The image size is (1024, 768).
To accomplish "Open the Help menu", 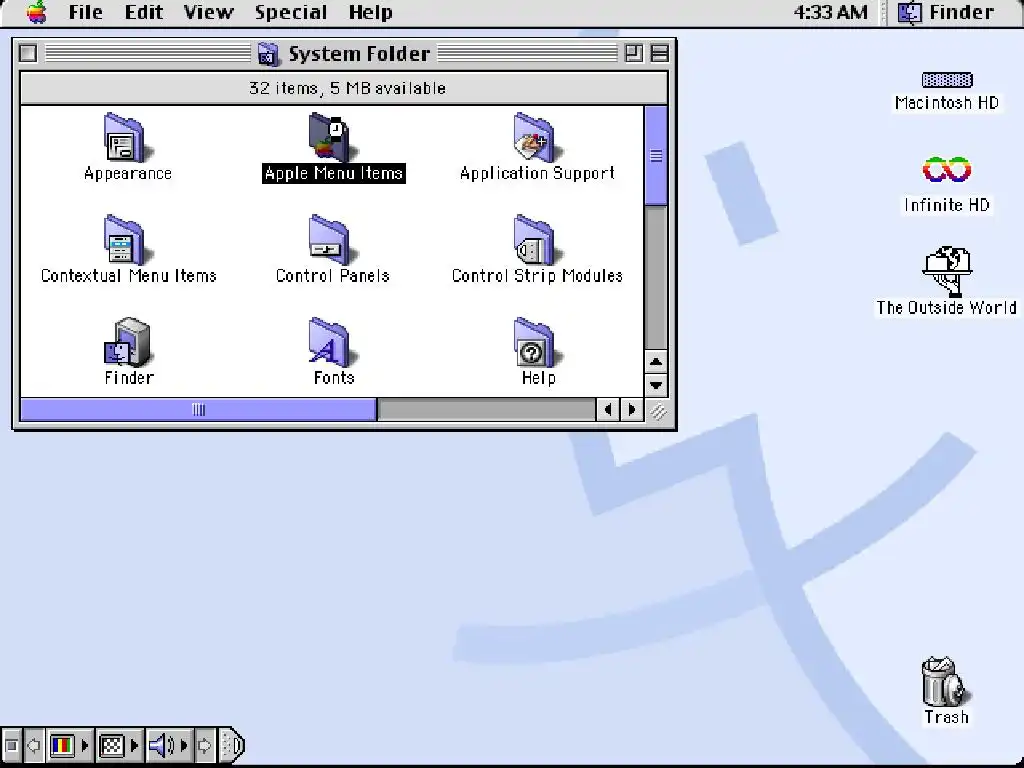I will 370,12.
